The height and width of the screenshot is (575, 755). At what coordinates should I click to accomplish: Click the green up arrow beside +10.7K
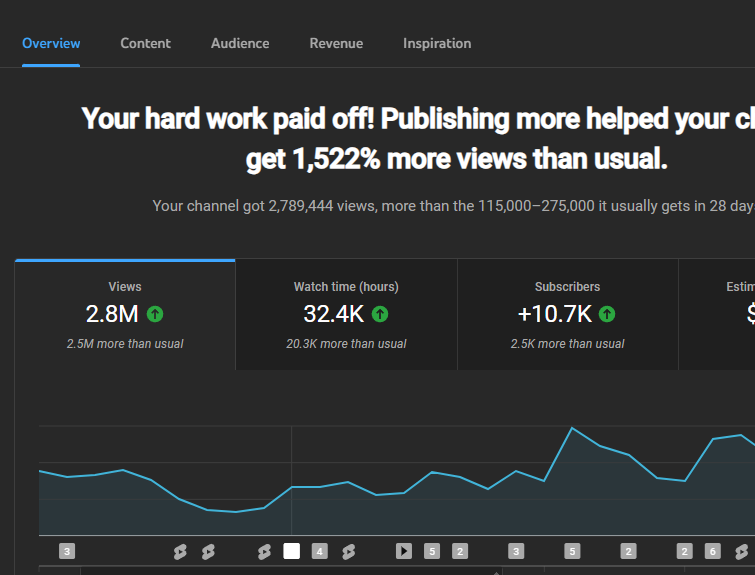(607, 314)
